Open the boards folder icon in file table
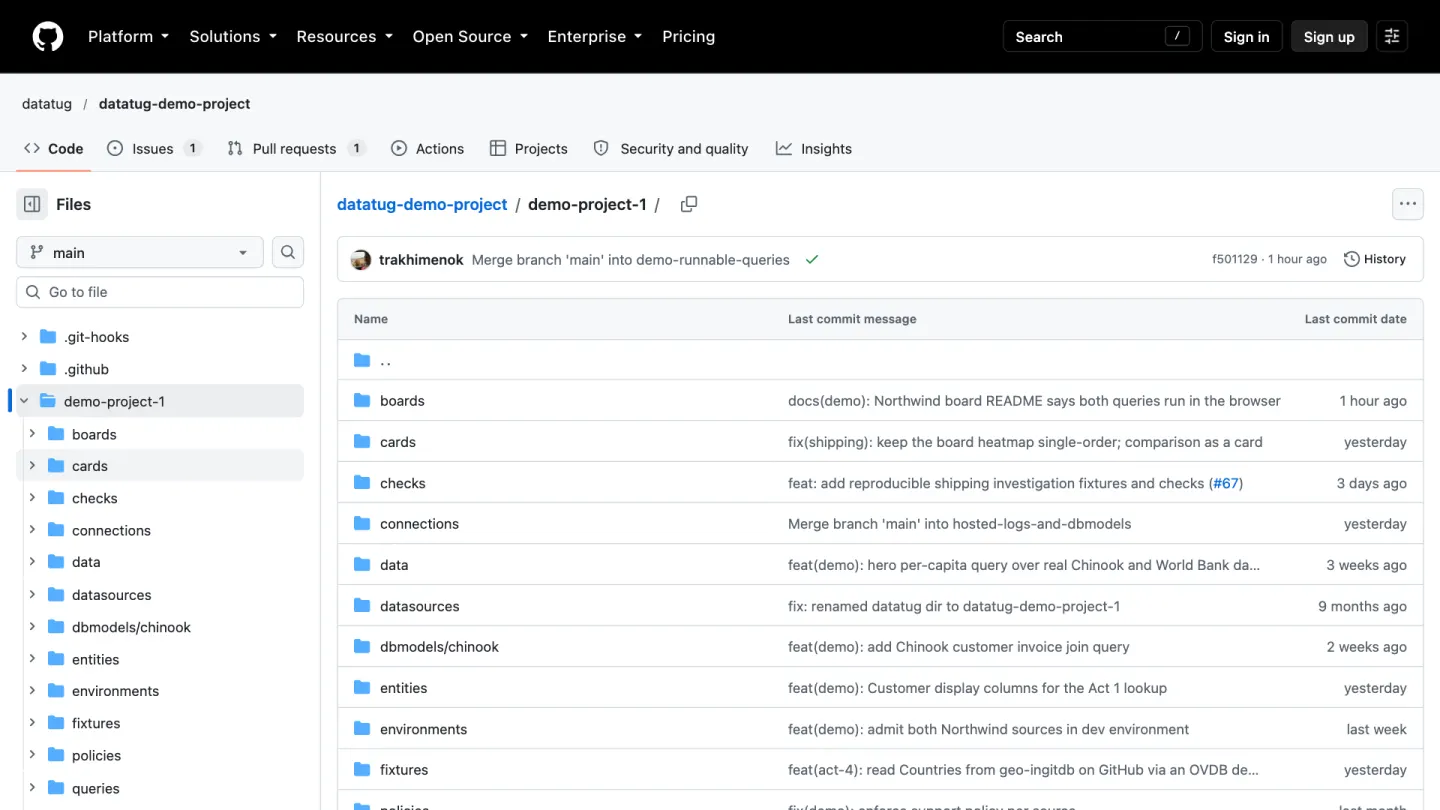This screenshot has width=1440, height=810. coord(362,401)
